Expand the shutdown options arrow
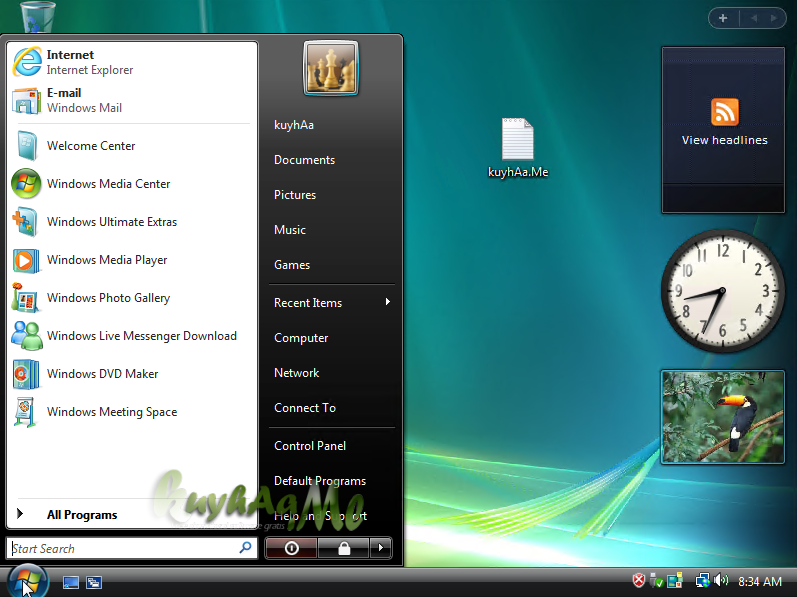Screen dimensions: 797x597 point(381,548)
